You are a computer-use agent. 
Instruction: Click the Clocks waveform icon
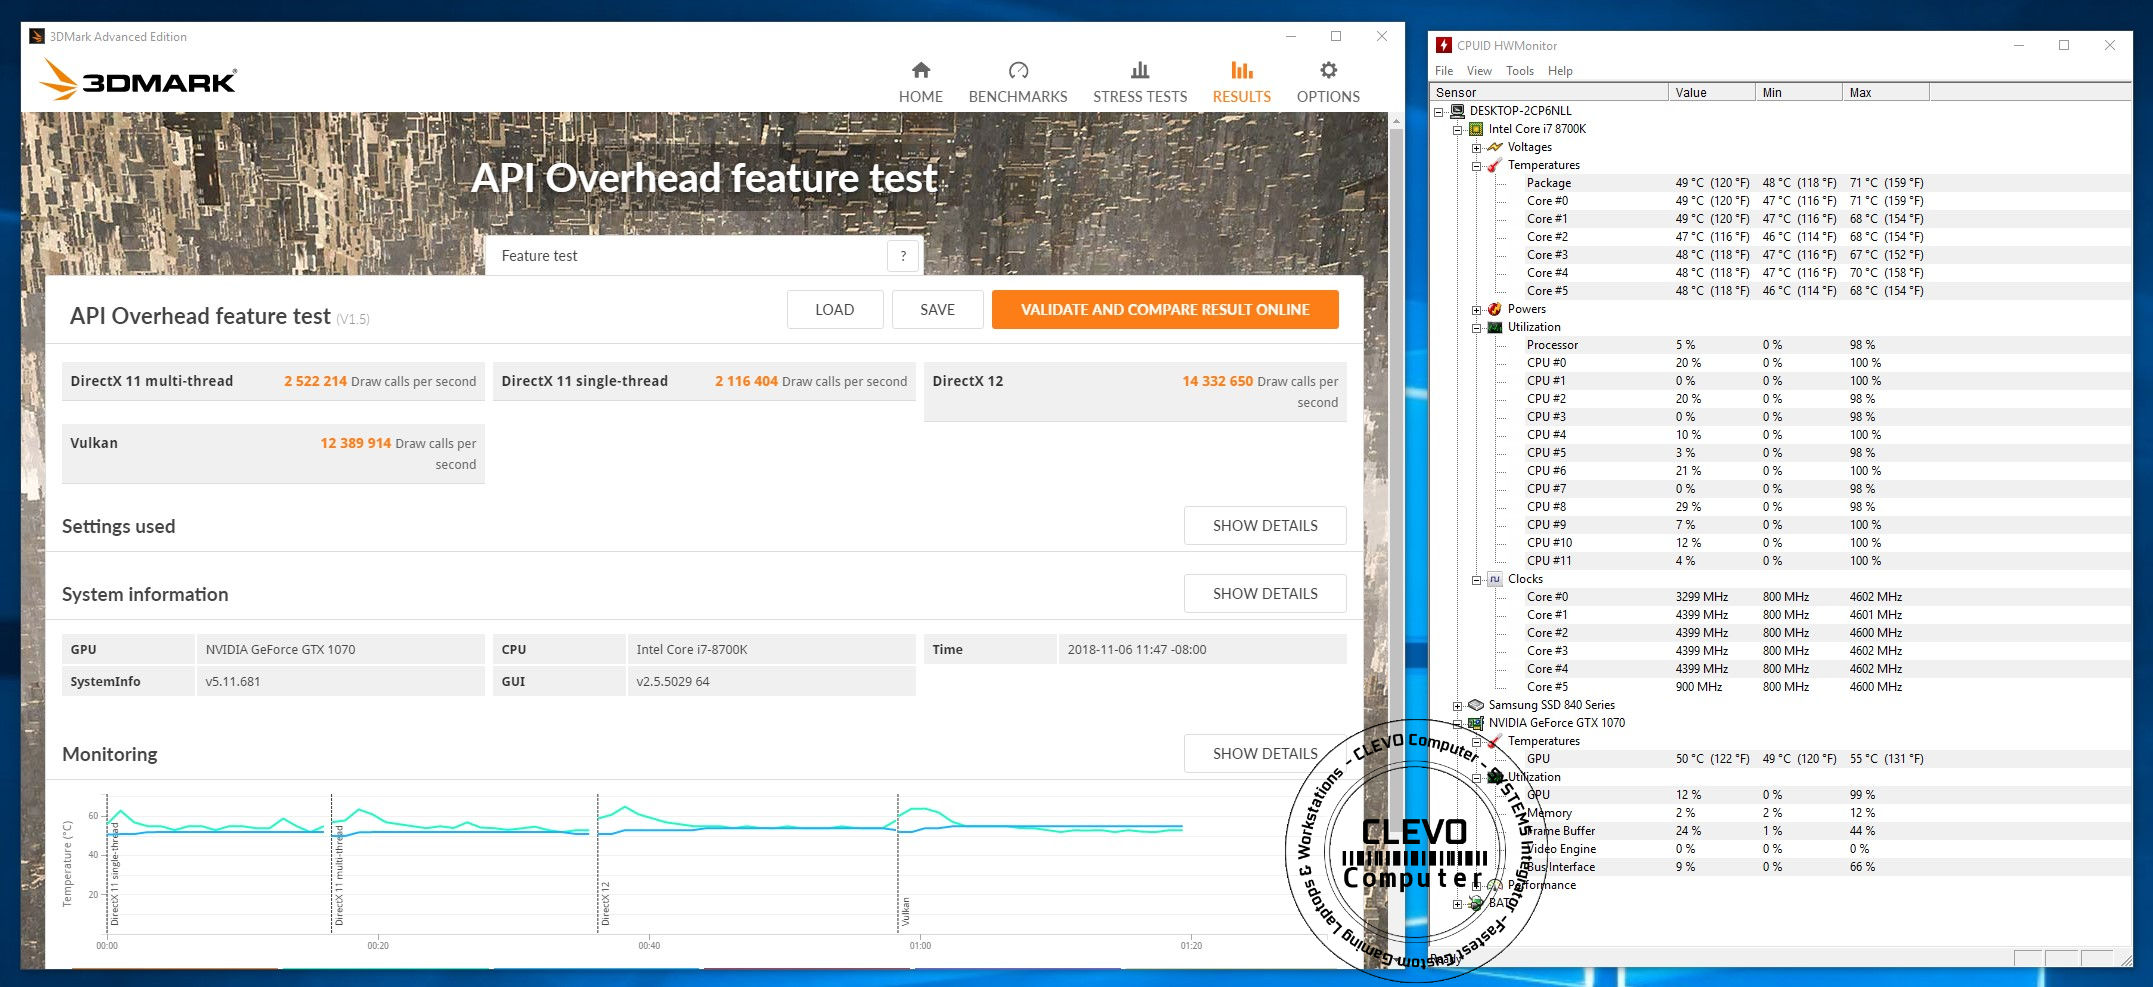click(1495, 579)
